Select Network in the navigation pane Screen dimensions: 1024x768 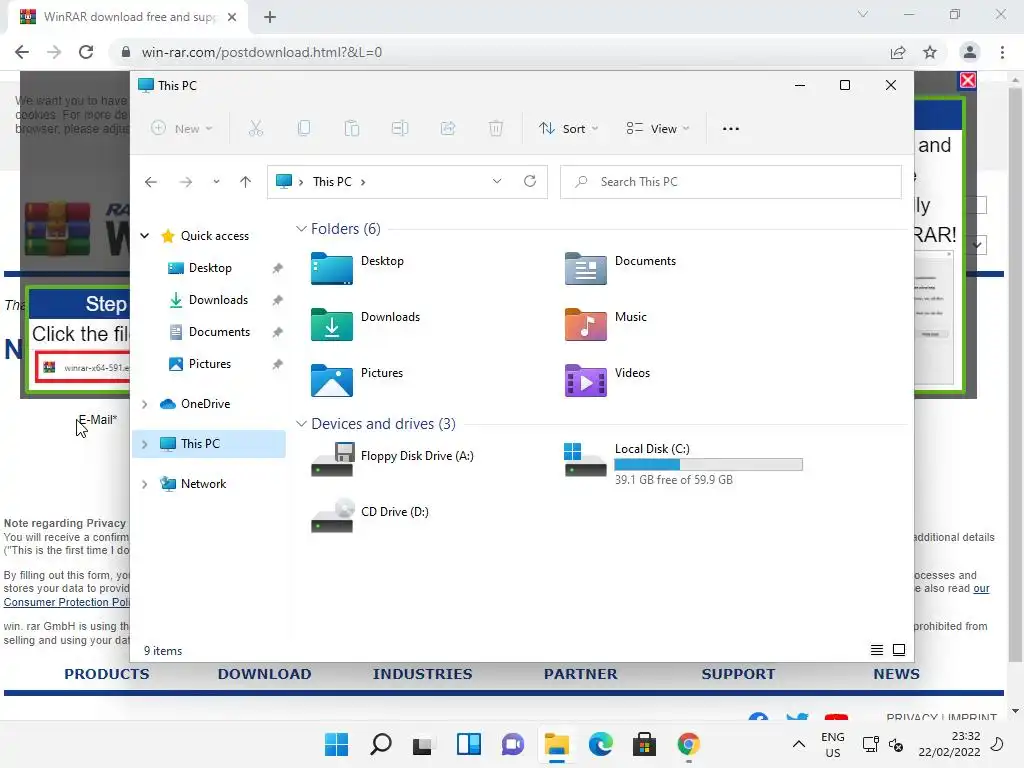pos(203,484)
